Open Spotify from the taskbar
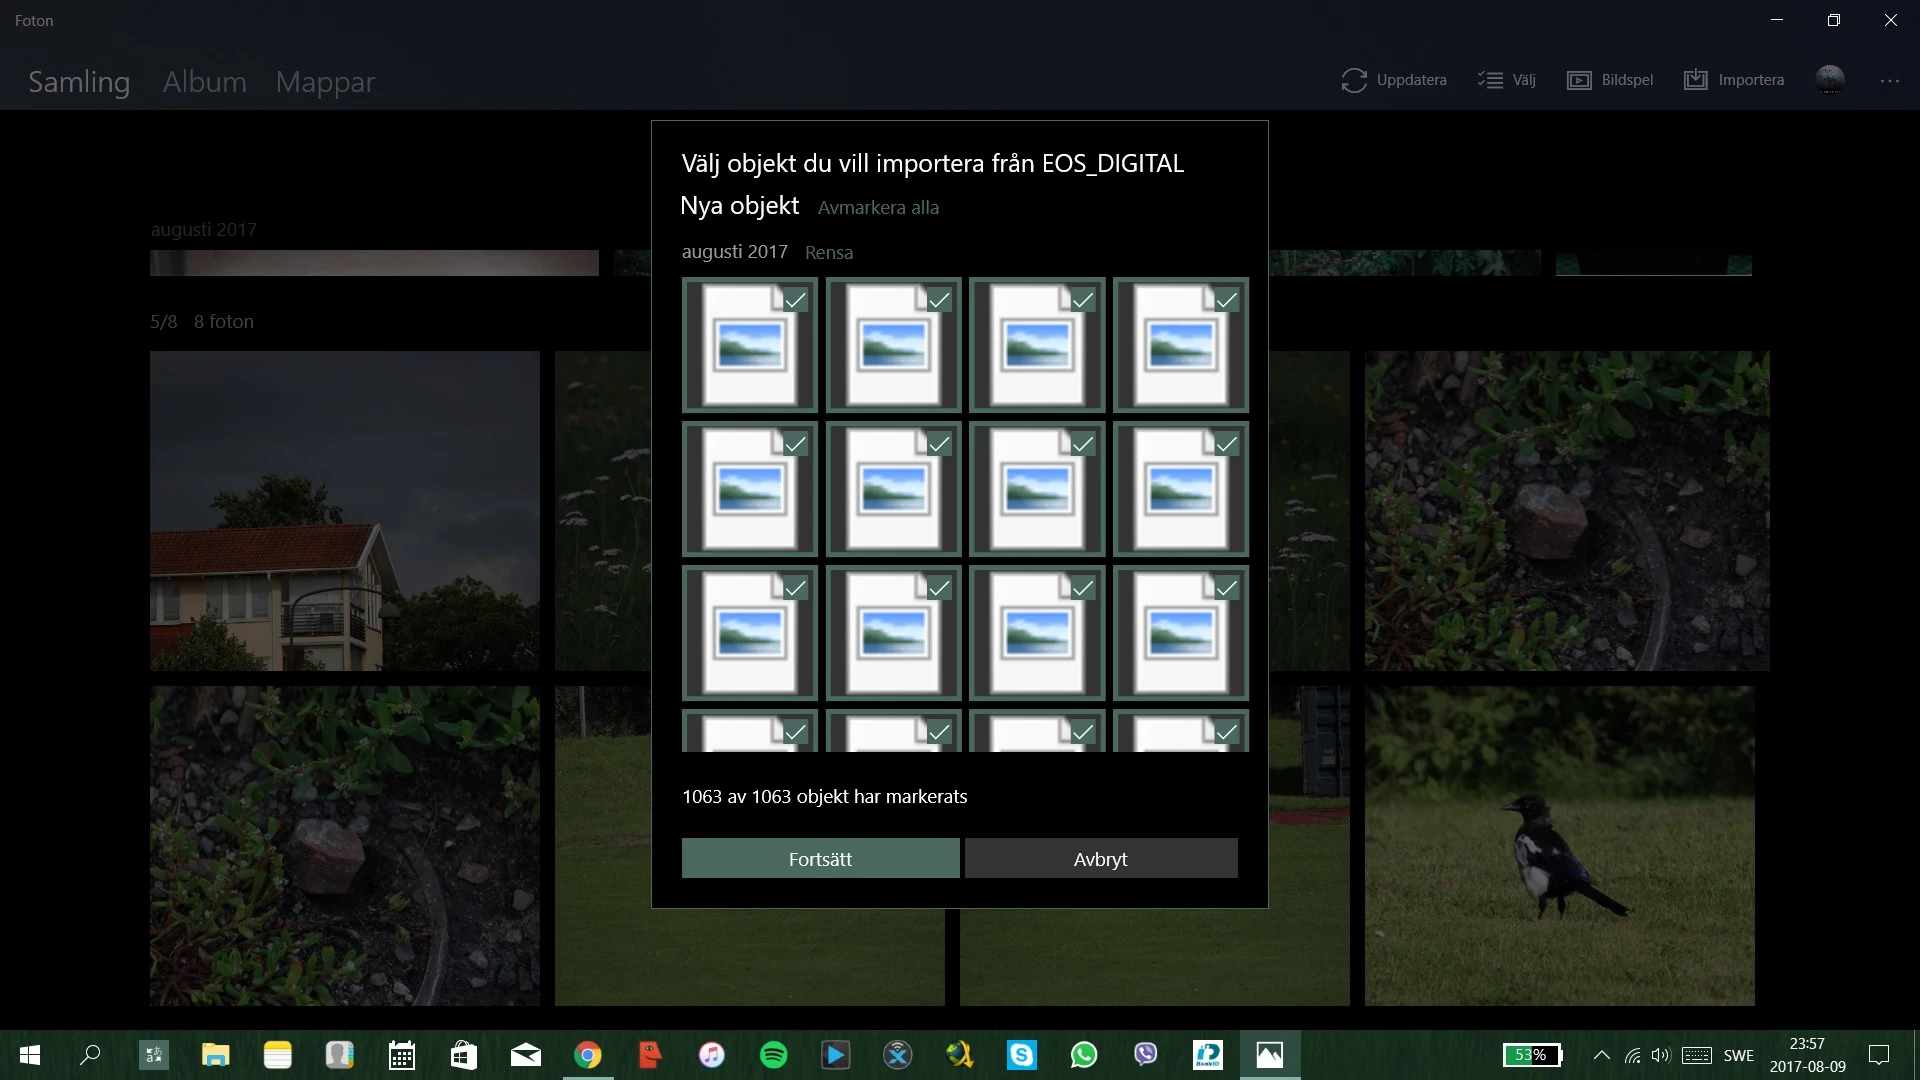The image size is (1920, 1080). click(x=773, y=1055)
